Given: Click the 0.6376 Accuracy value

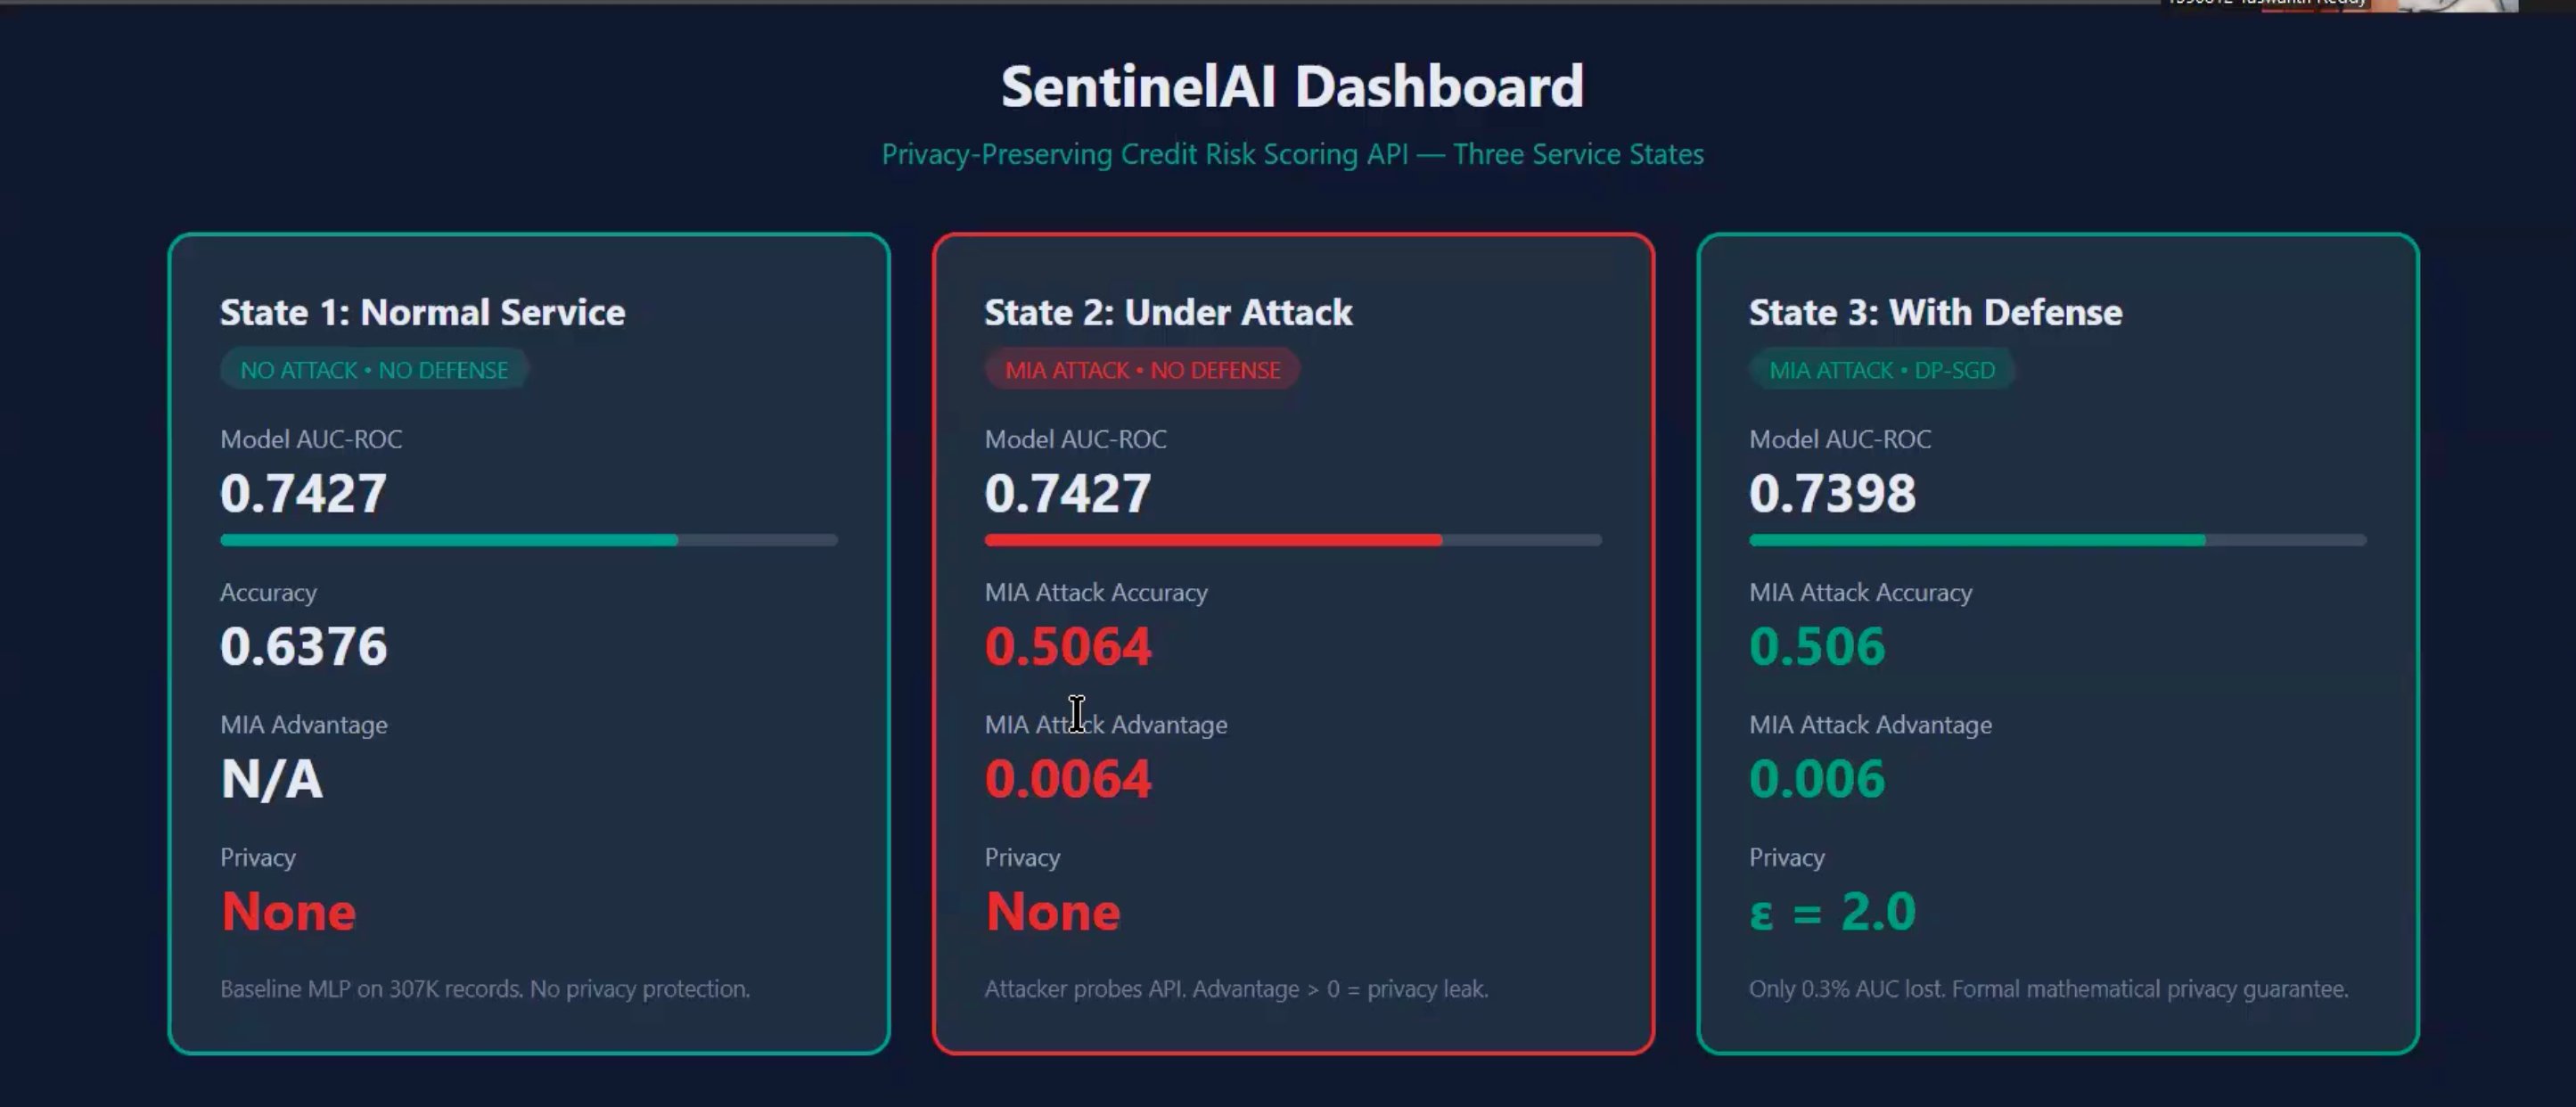Looking at the screenshot, I should pyautogui.click(x=303, y=646).
